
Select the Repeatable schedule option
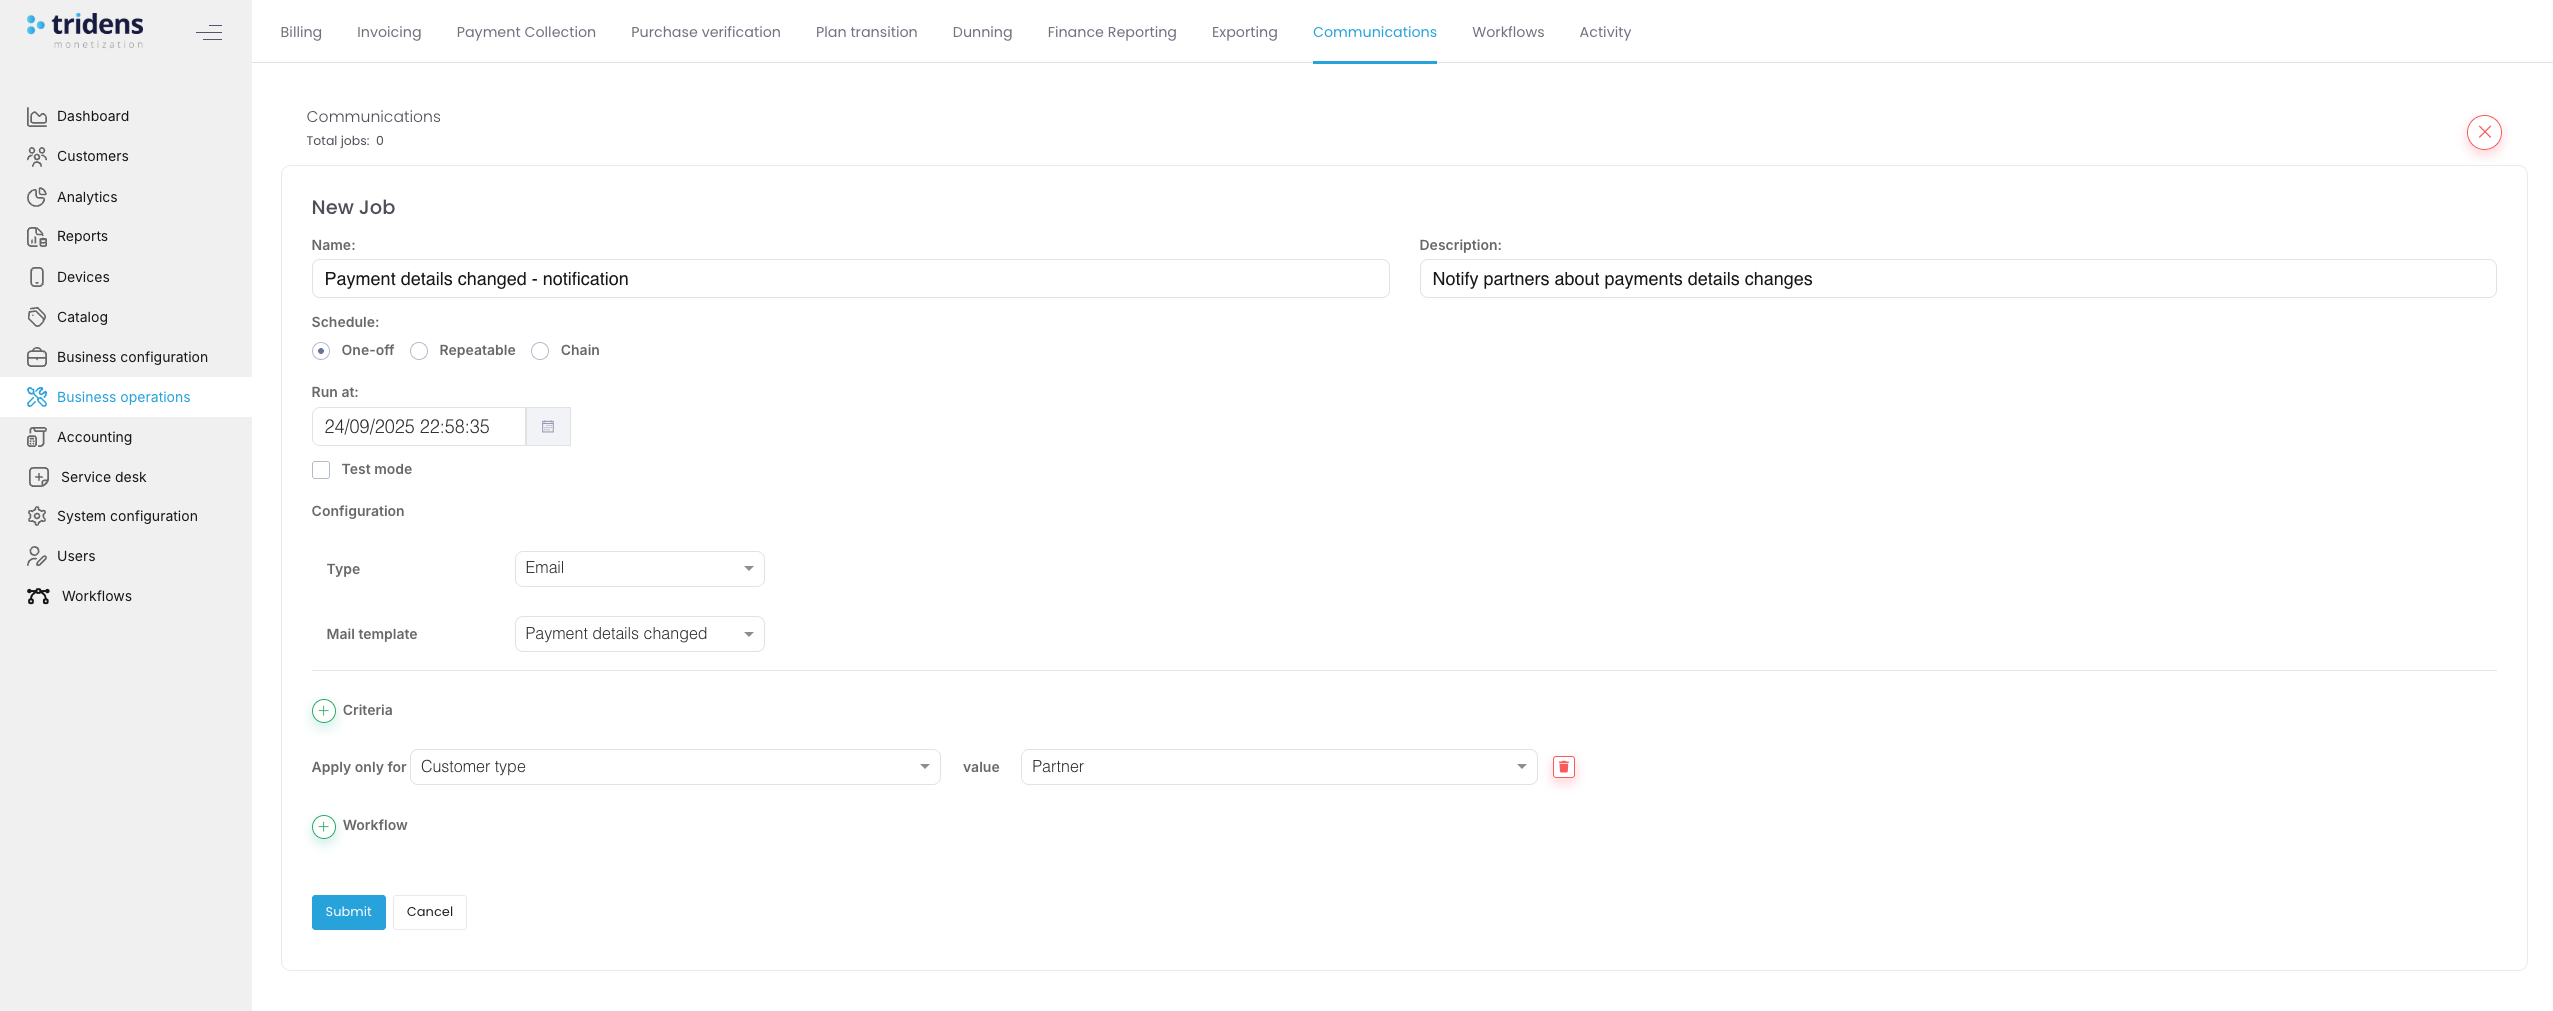(420, 351)
